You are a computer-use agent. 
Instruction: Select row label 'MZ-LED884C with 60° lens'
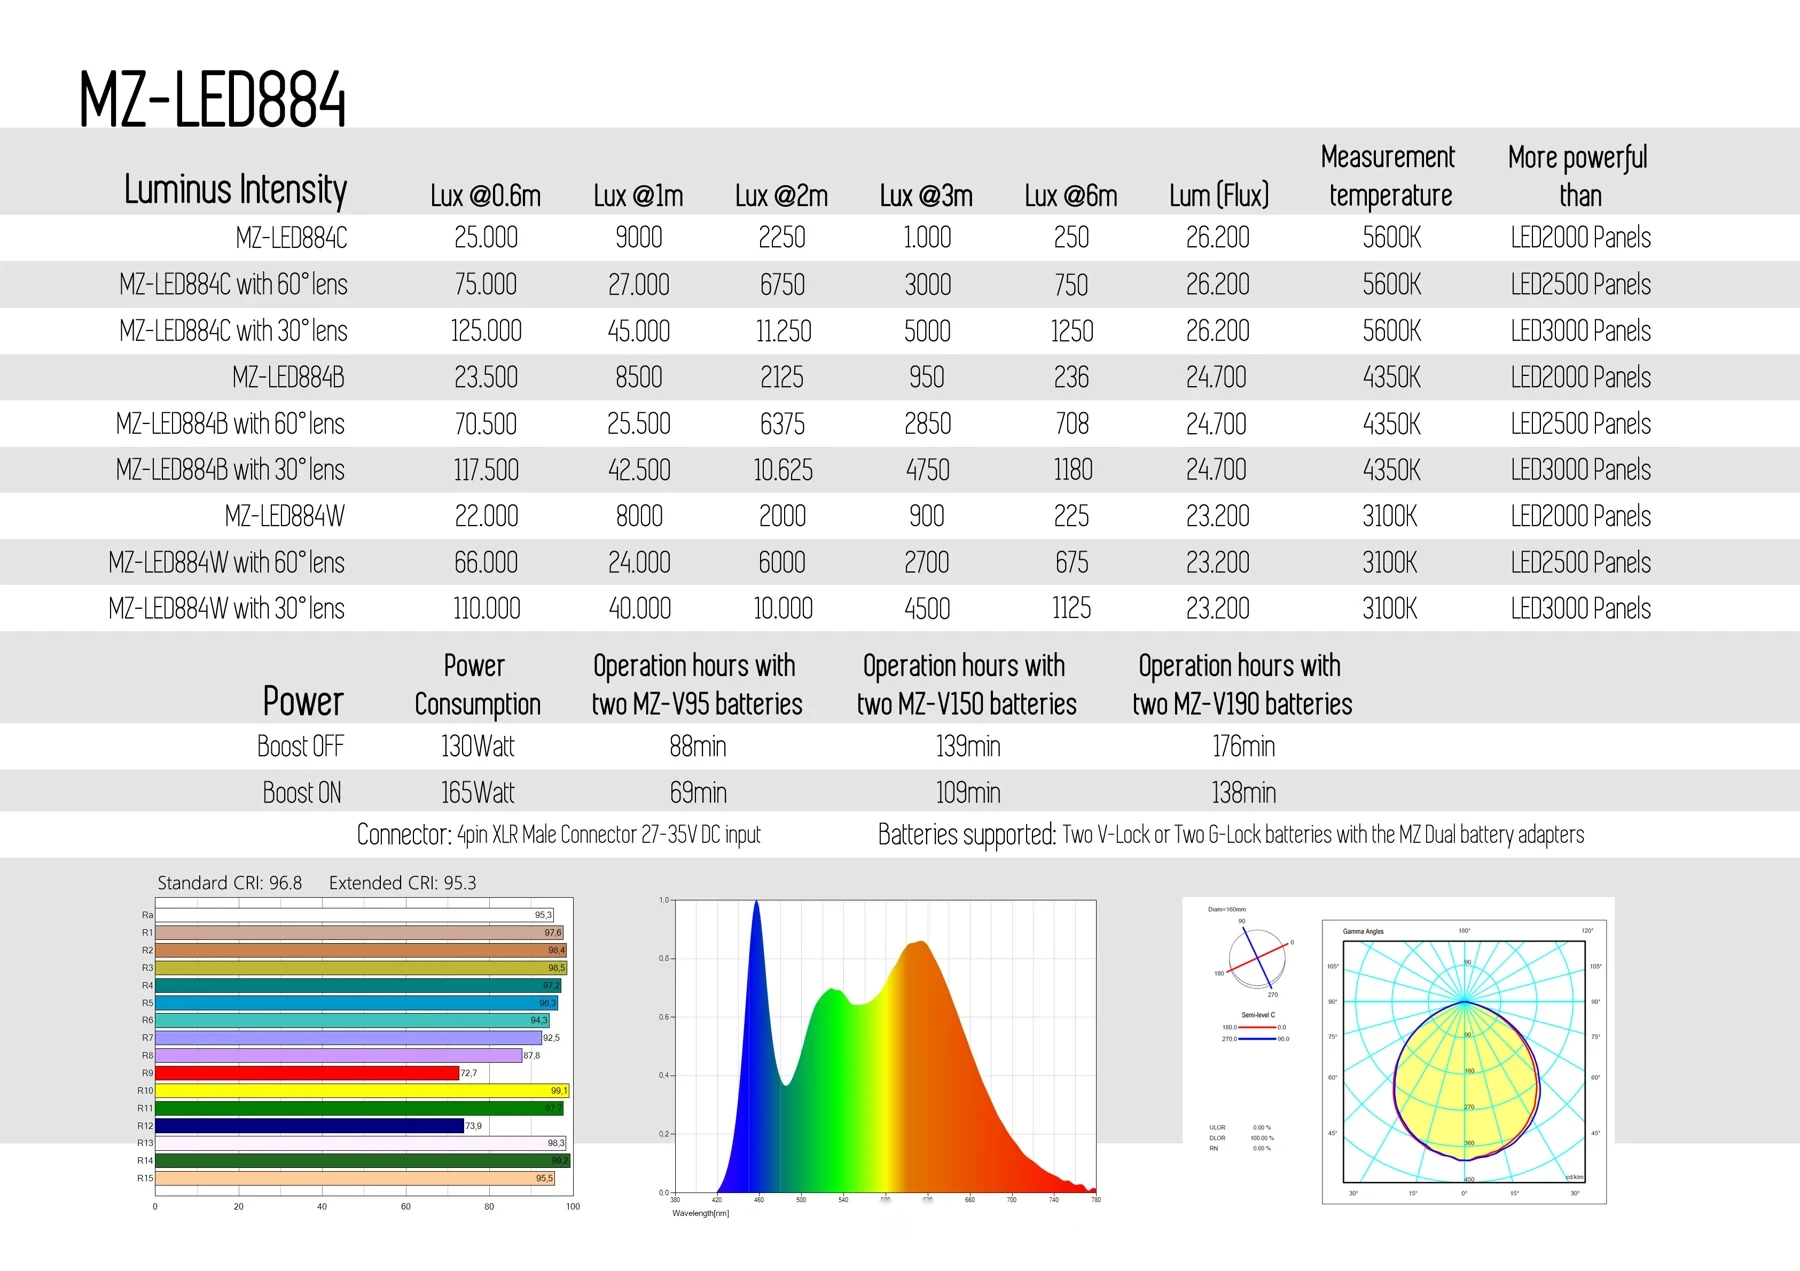click(233, 284)
